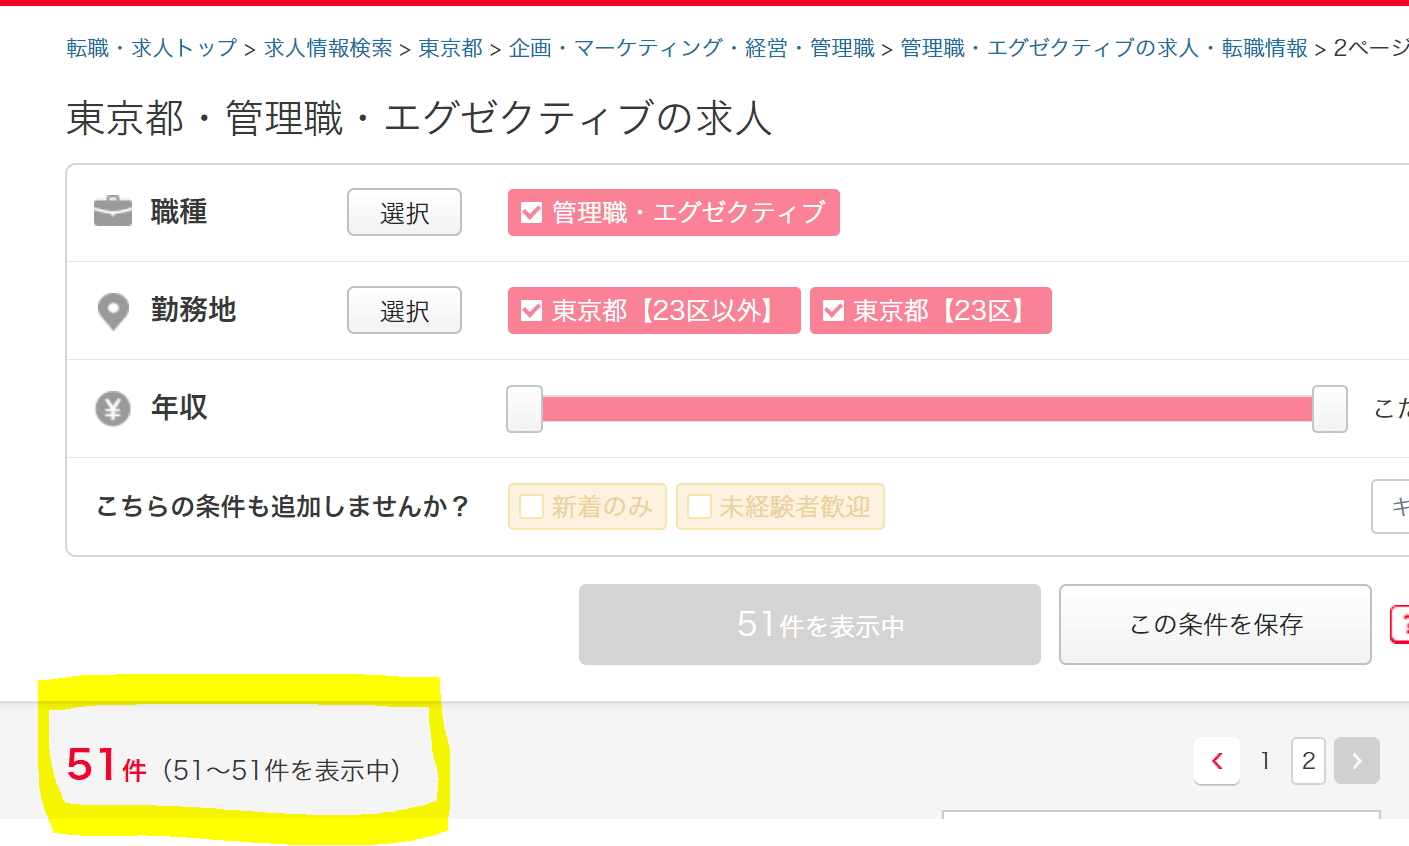
Task: Click the gray next page arrow
Action: [x=1357, y=761]
